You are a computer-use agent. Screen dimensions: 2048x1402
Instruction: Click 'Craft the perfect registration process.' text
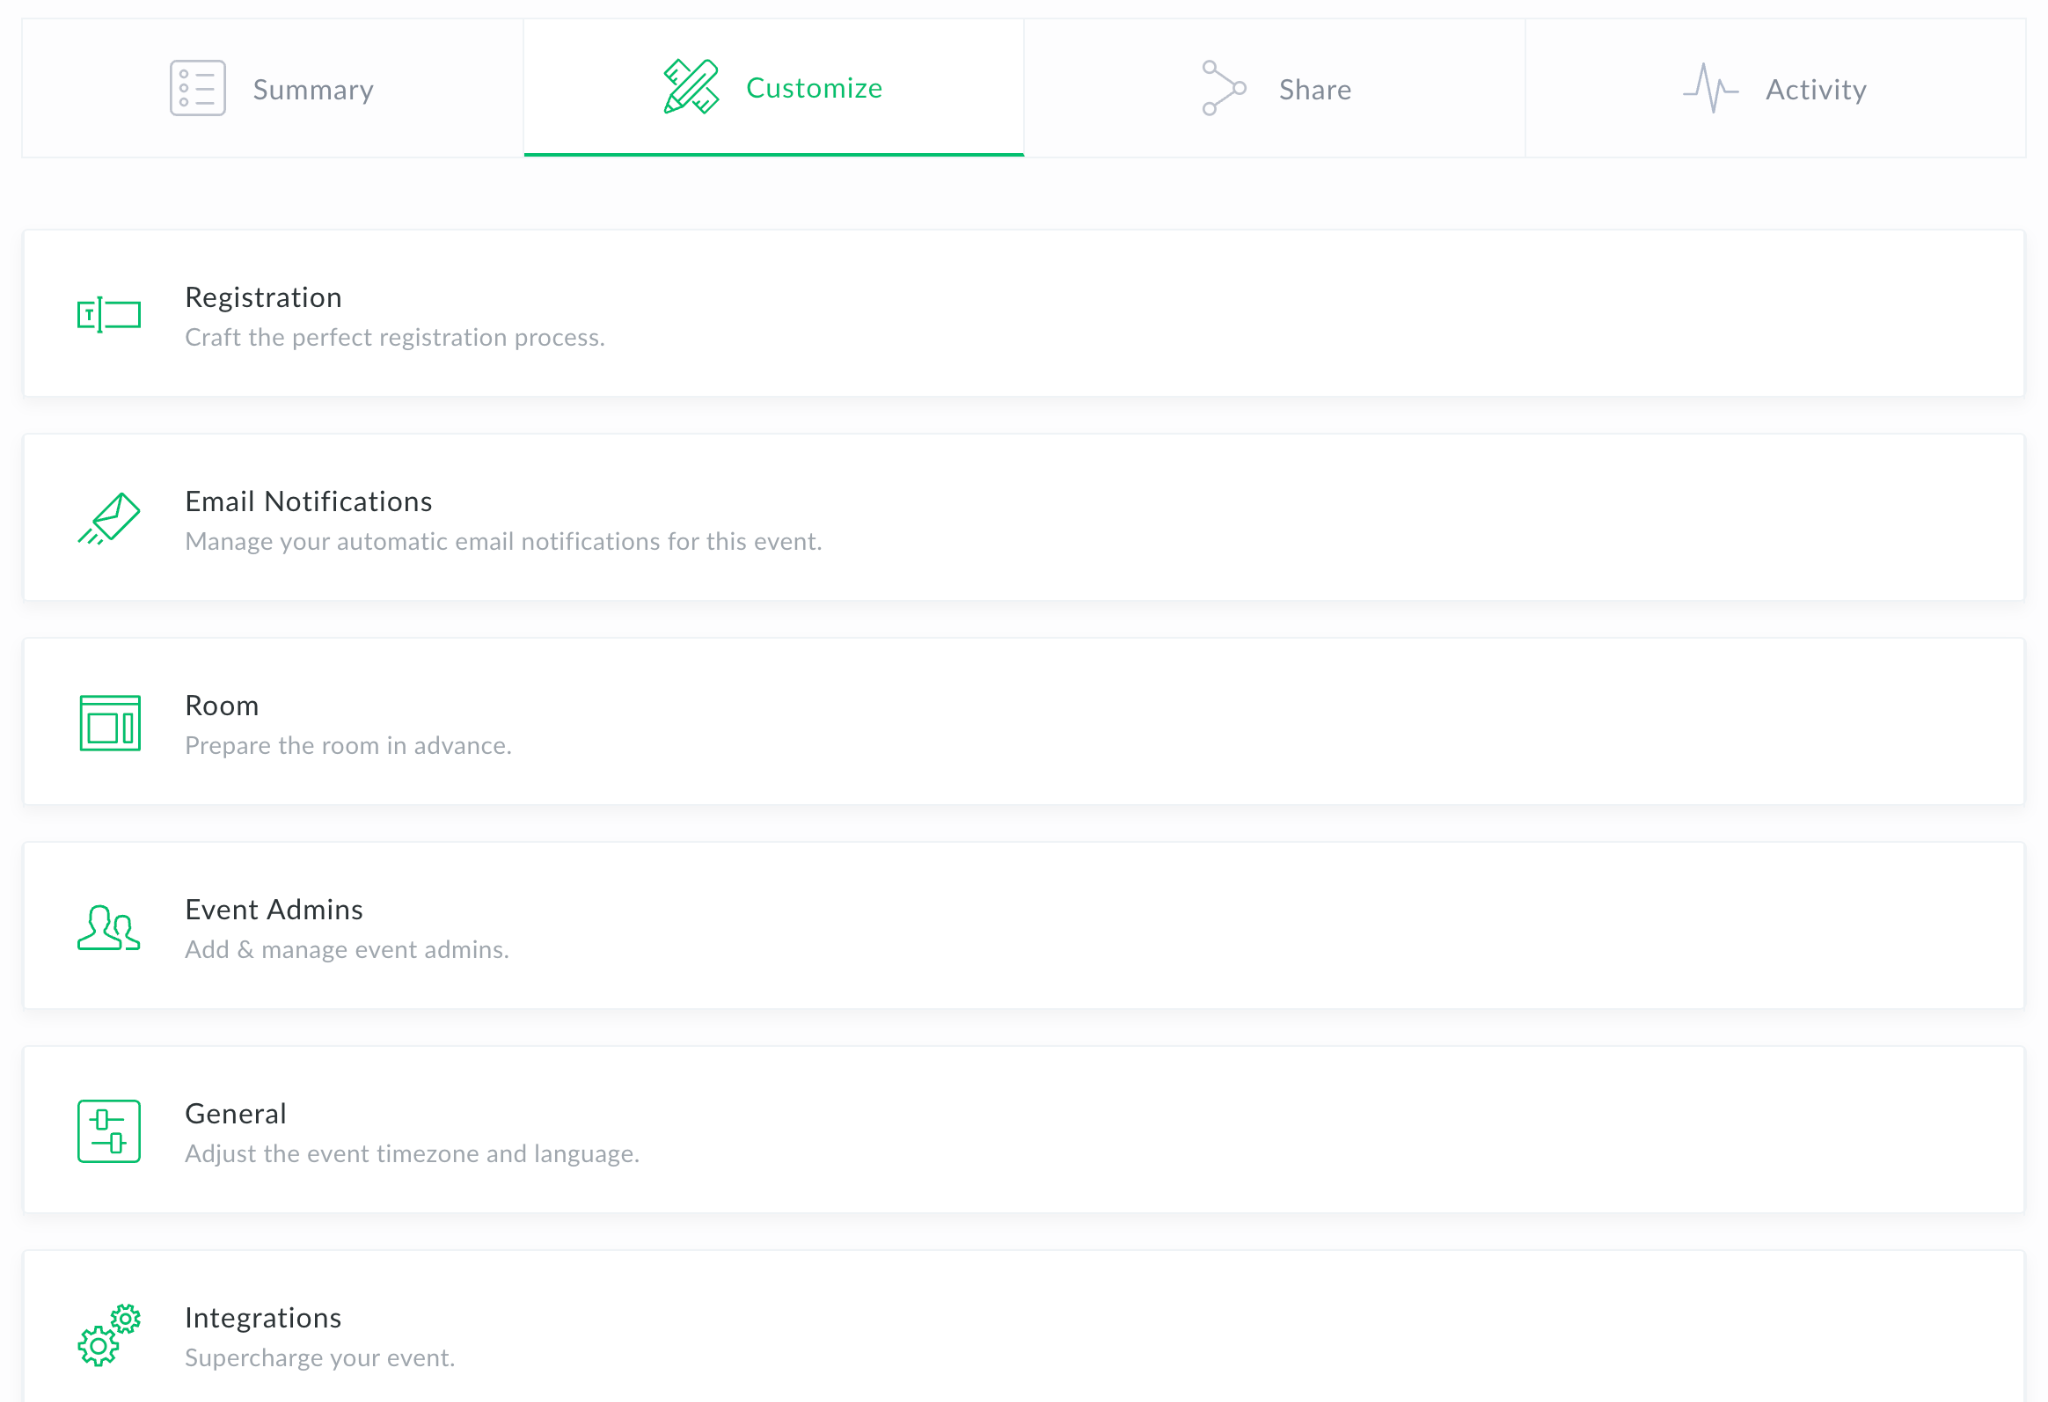coord(395,337)
